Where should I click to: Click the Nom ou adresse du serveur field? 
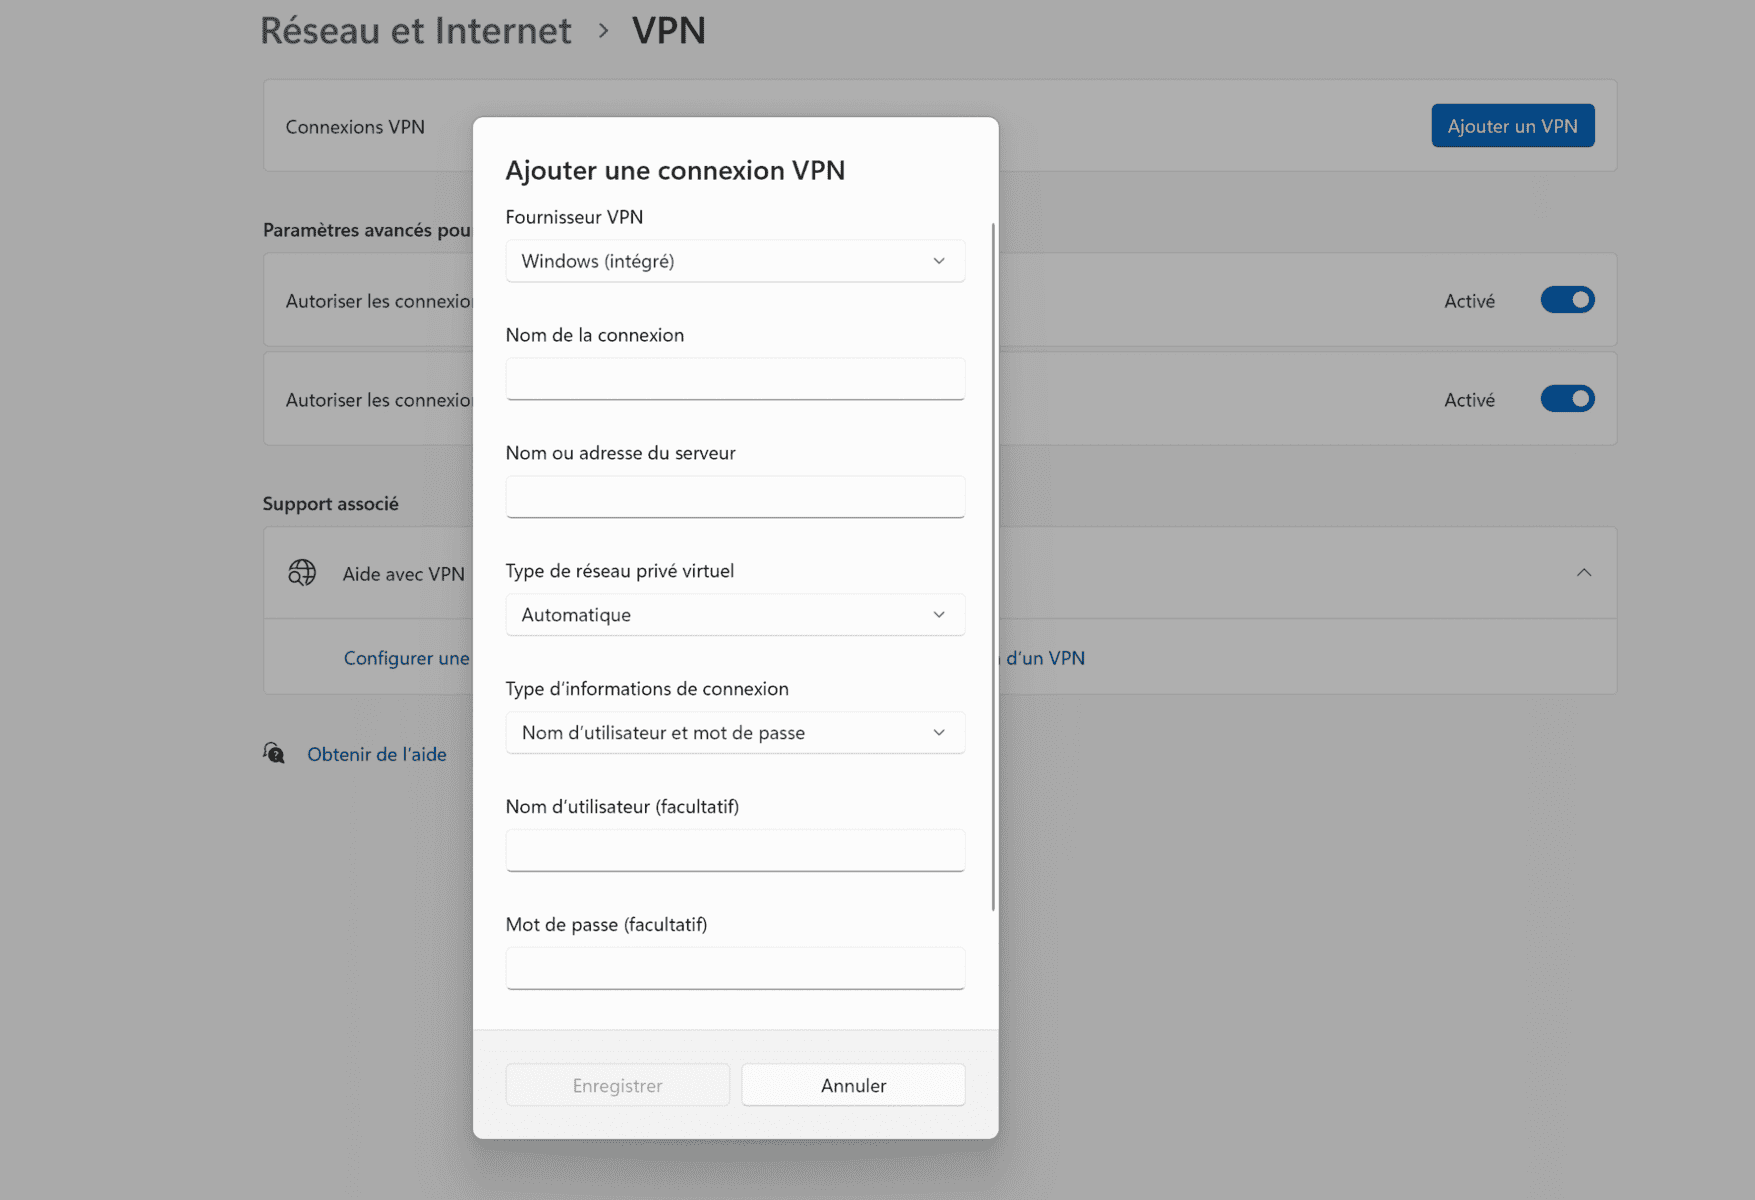(x=734, y=496)
